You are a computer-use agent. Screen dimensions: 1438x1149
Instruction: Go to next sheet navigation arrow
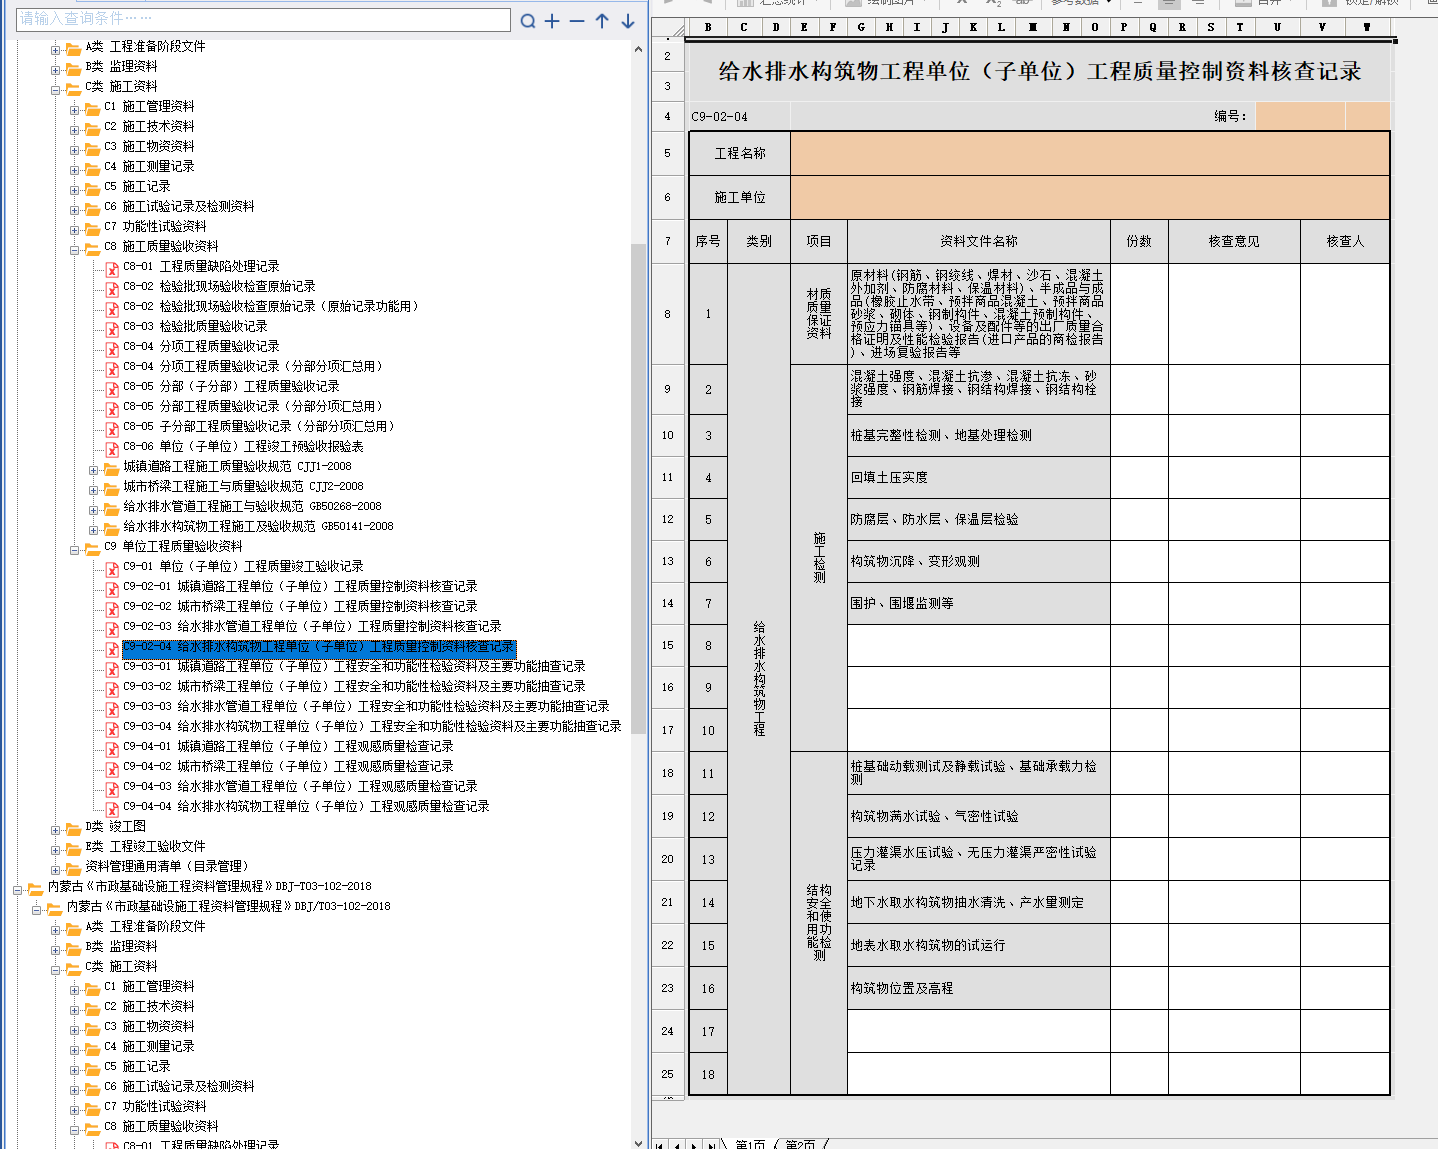coord(694,1144)
